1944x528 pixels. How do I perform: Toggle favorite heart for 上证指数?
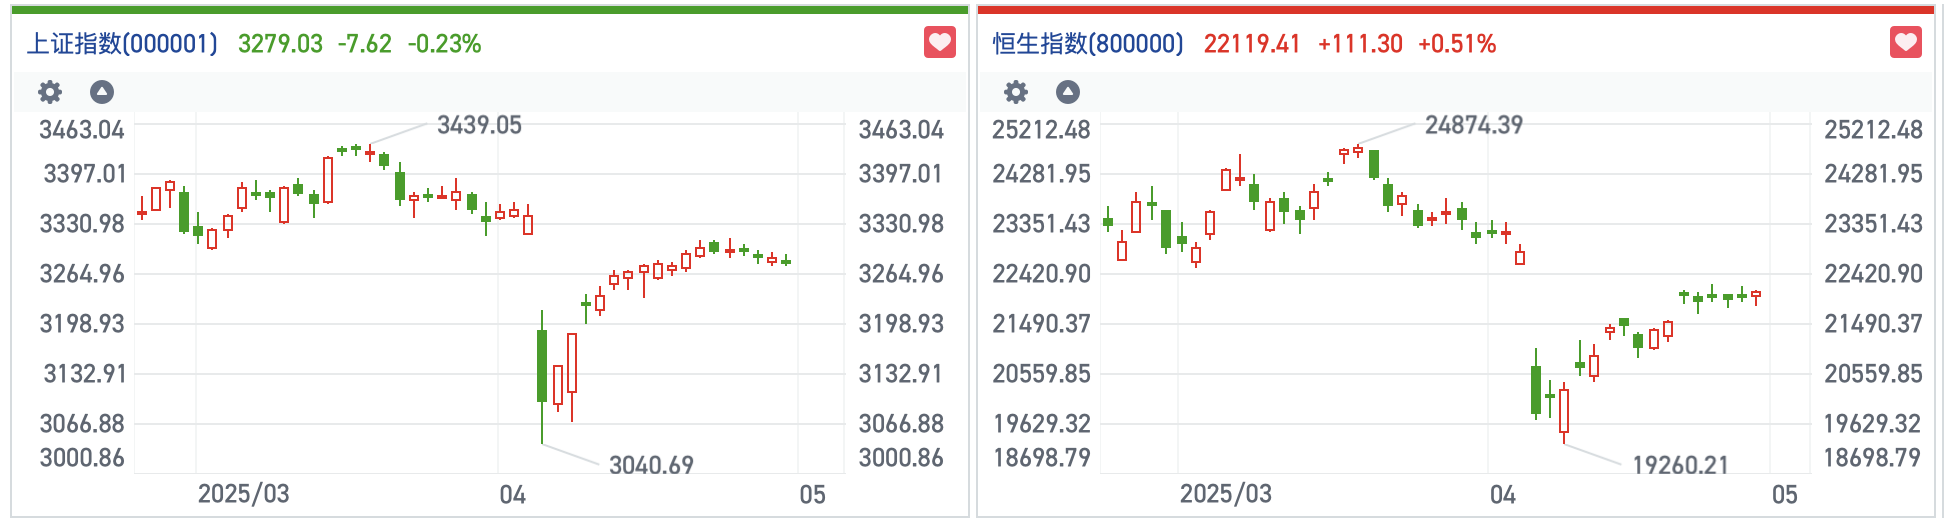point(939,43)
